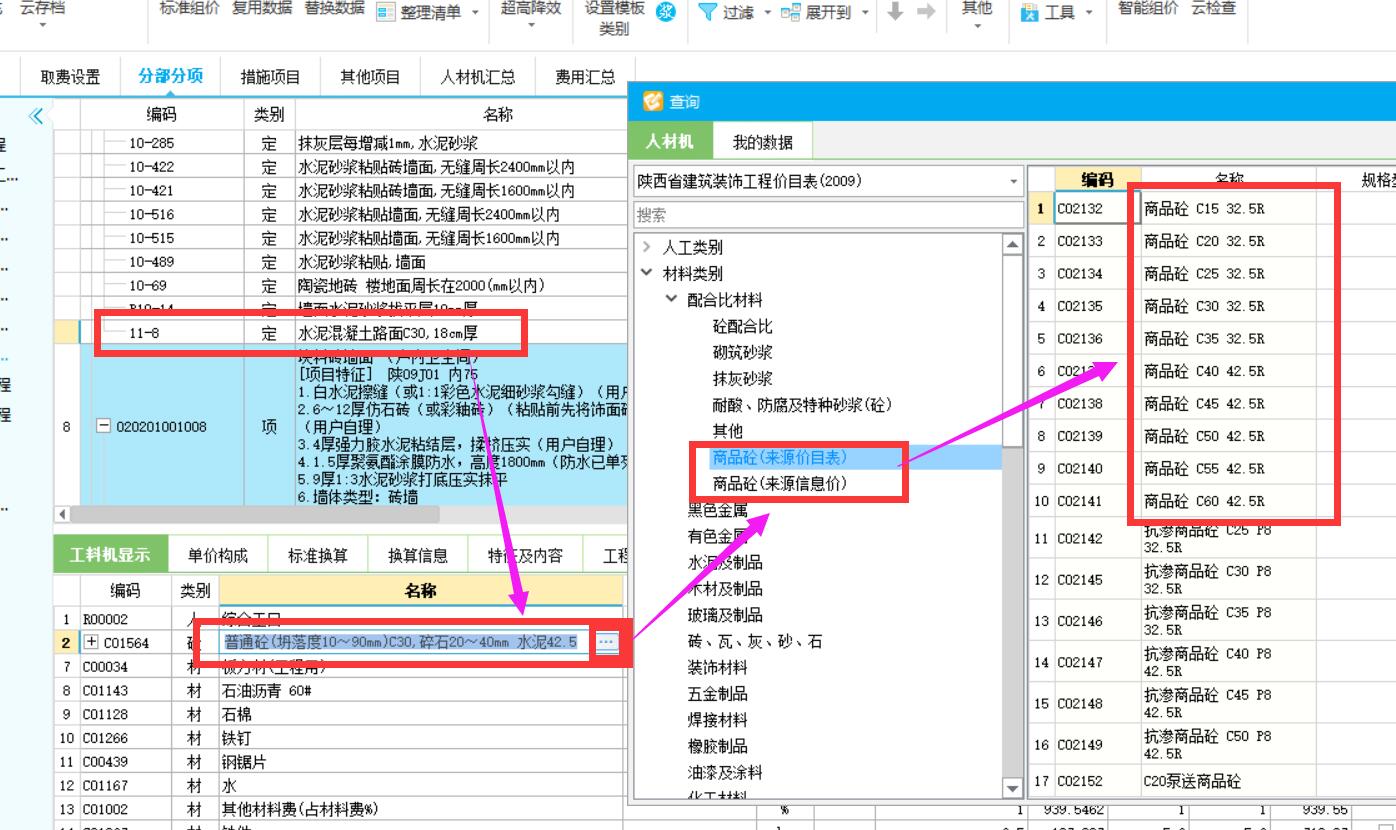Screen dimensions: 1396x830
Task: Open 工料机显示 bottom tab
Action: 110,555
